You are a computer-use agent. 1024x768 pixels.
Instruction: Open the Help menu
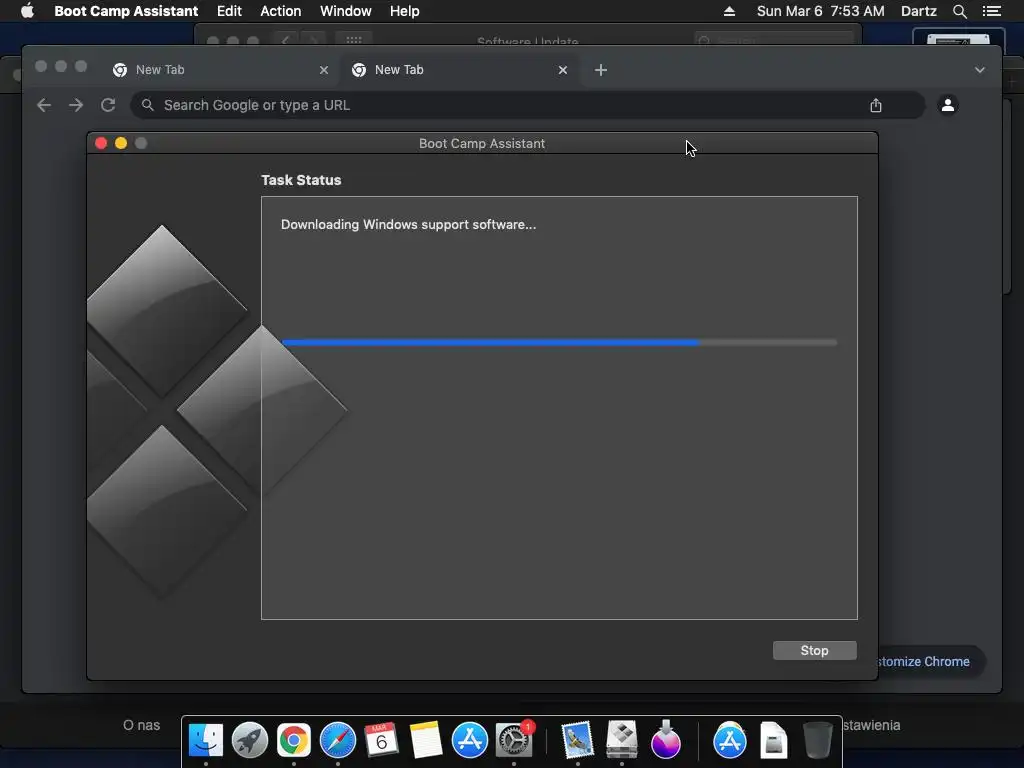click(x=404, y=11)
